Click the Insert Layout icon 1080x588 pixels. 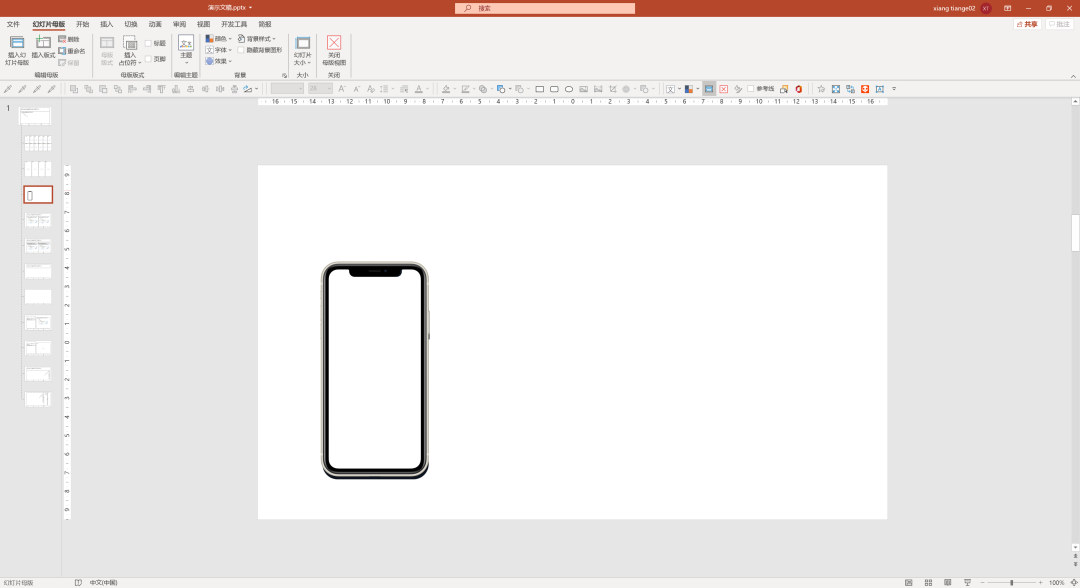coord(43,43)
